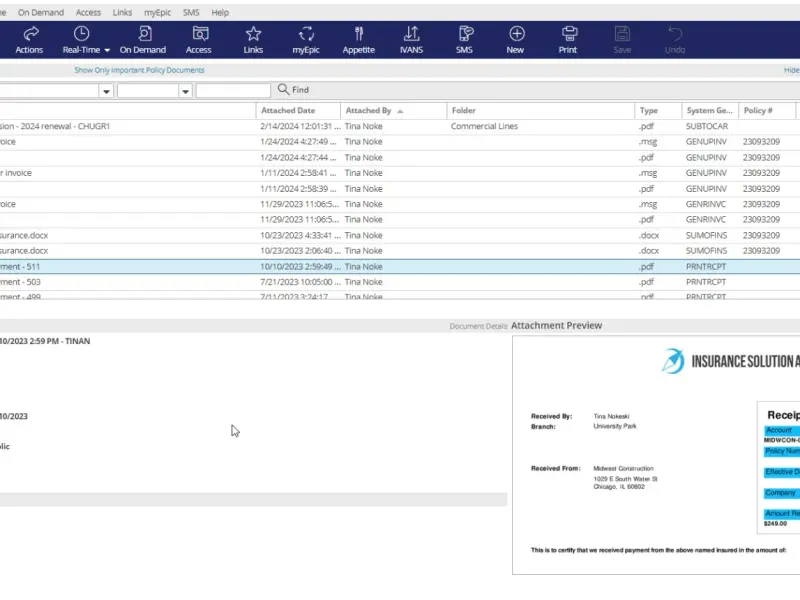Open the second filter dropdown arrow
The image size is (800, 600).
pyautogui.click(x=185, y=91)
